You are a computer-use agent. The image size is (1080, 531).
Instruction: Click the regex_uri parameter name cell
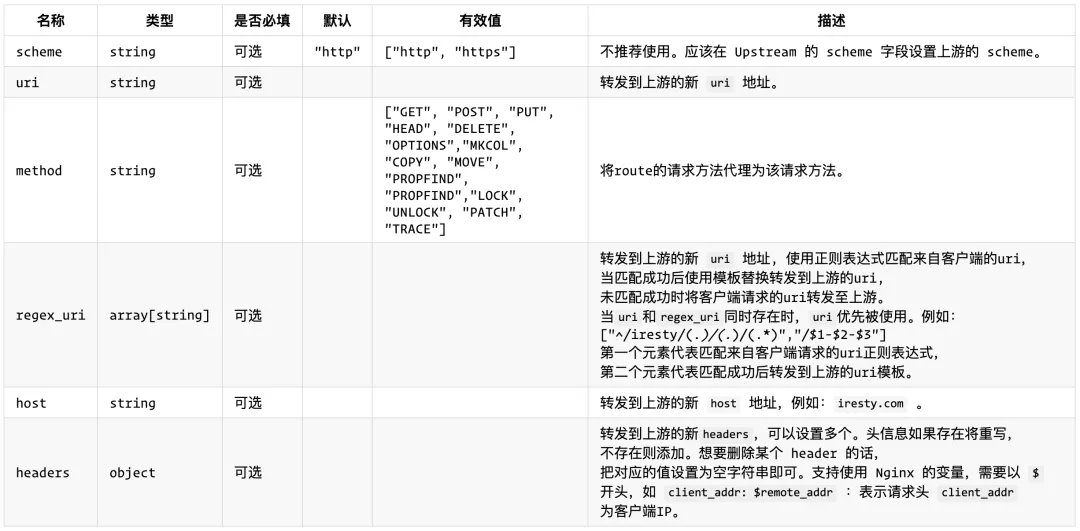click(x=50, y=315)
